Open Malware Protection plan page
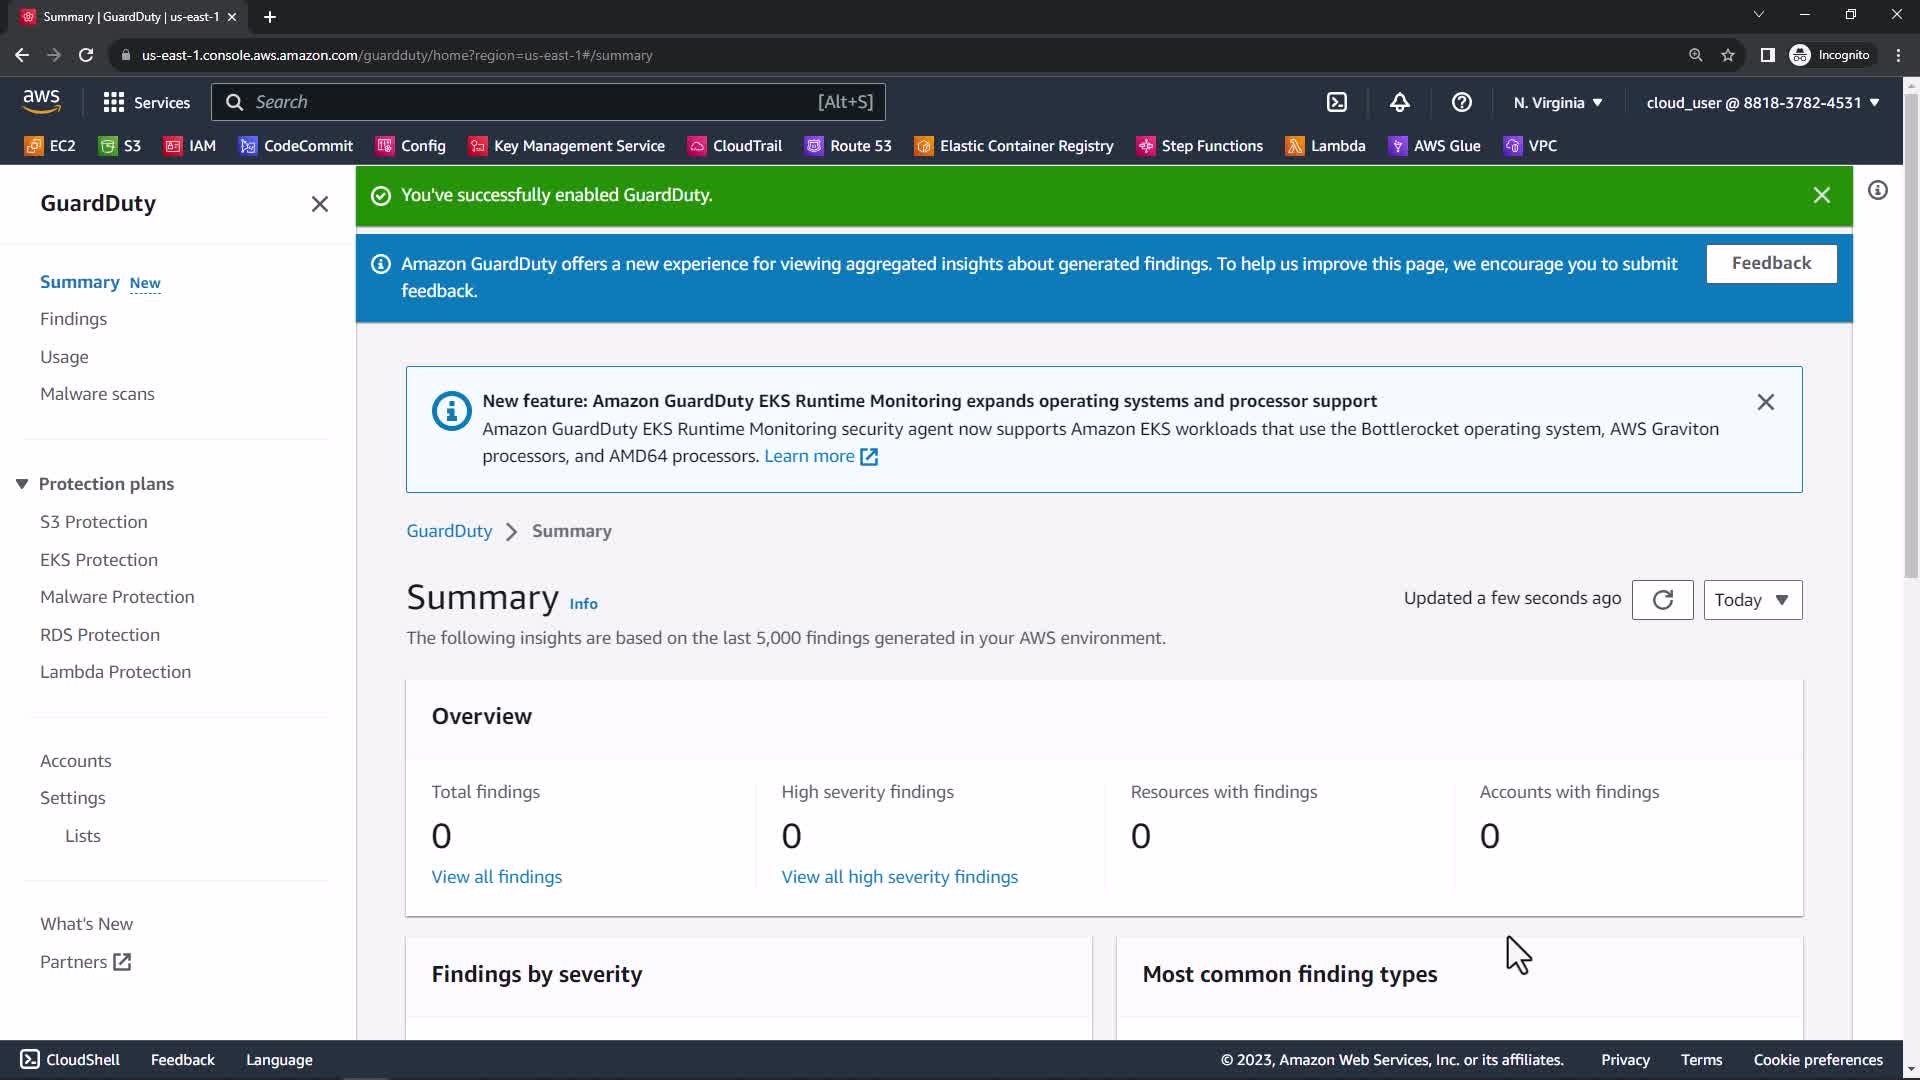Image resolution: width=1920 pixels, height=1080 pixels. pyautogui.click(x=117, y=597)
